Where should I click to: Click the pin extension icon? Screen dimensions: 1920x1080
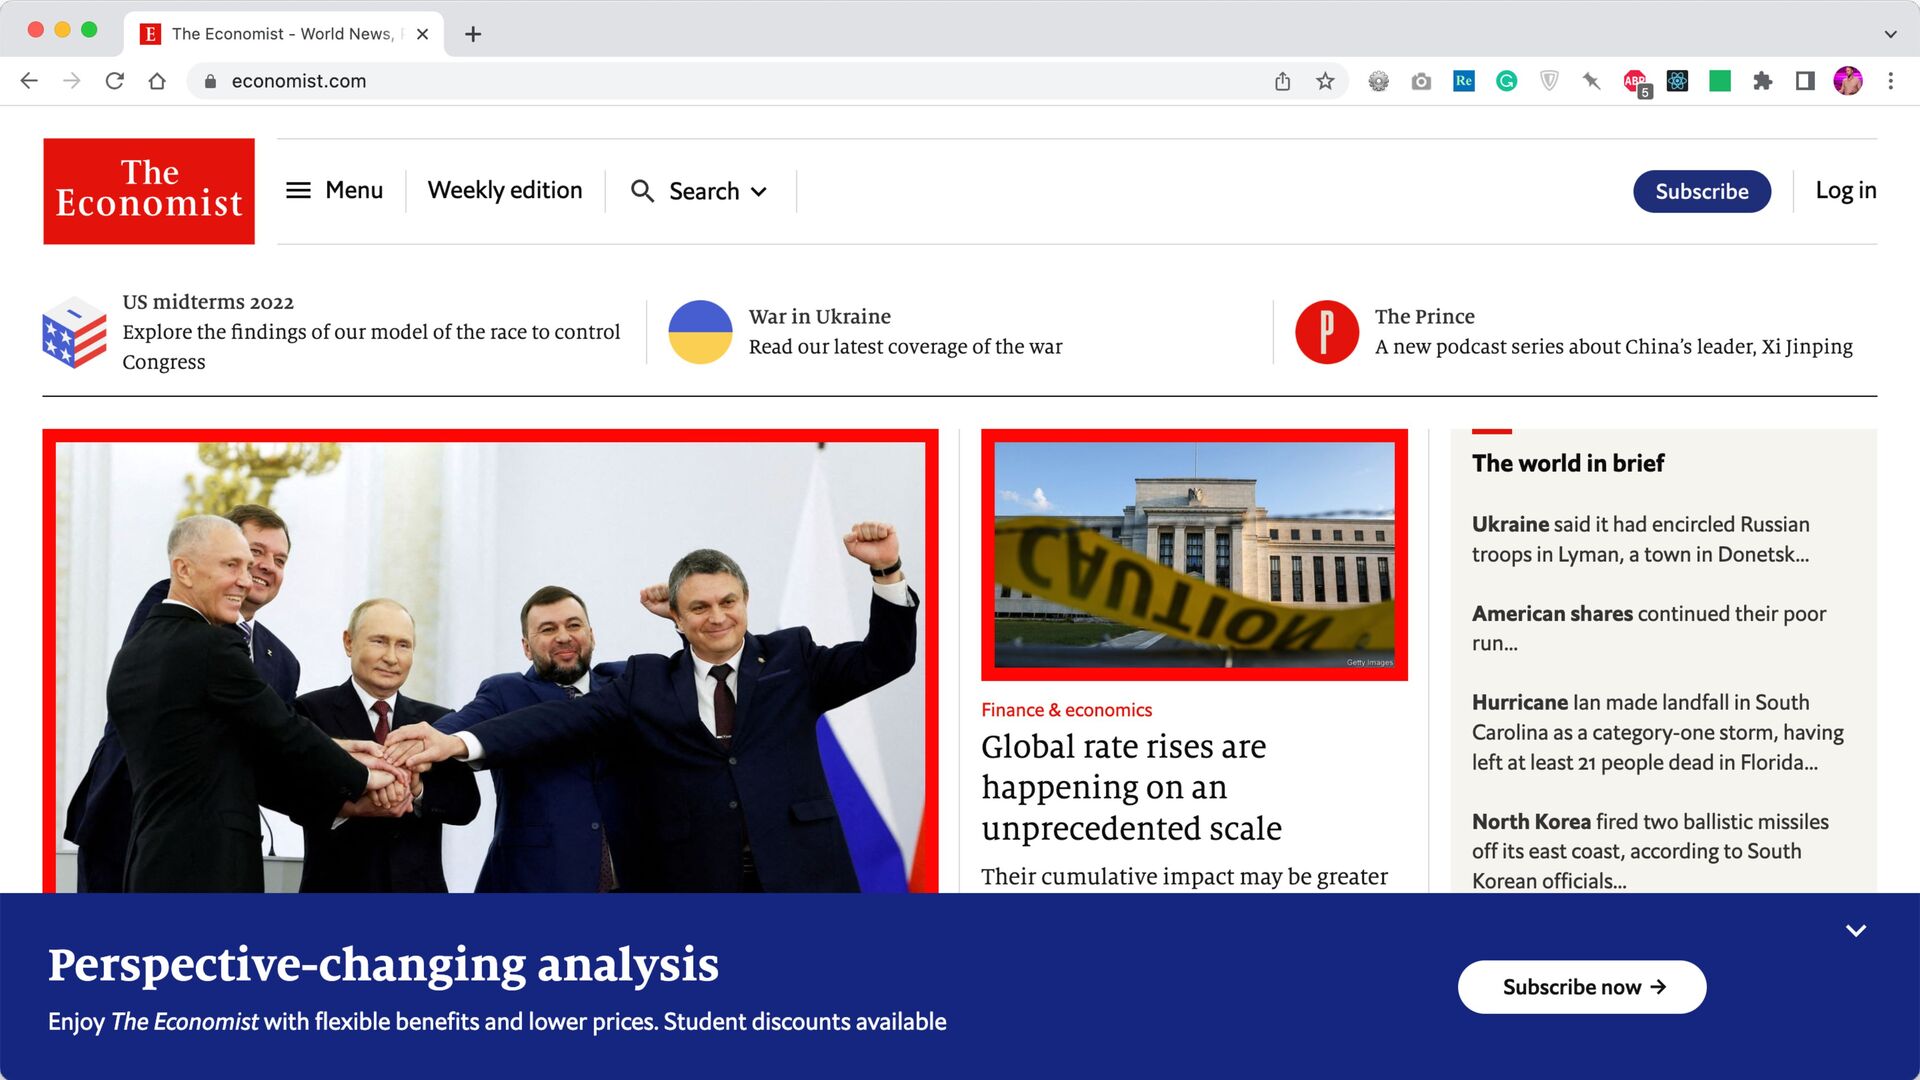1592,81
